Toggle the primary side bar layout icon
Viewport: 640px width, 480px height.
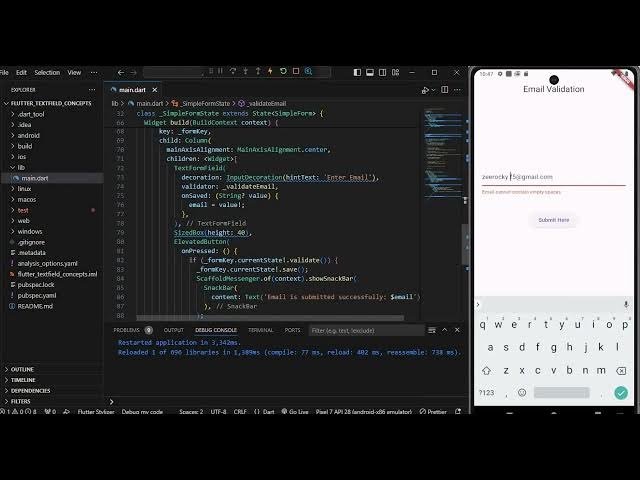(x=357, y=72)
